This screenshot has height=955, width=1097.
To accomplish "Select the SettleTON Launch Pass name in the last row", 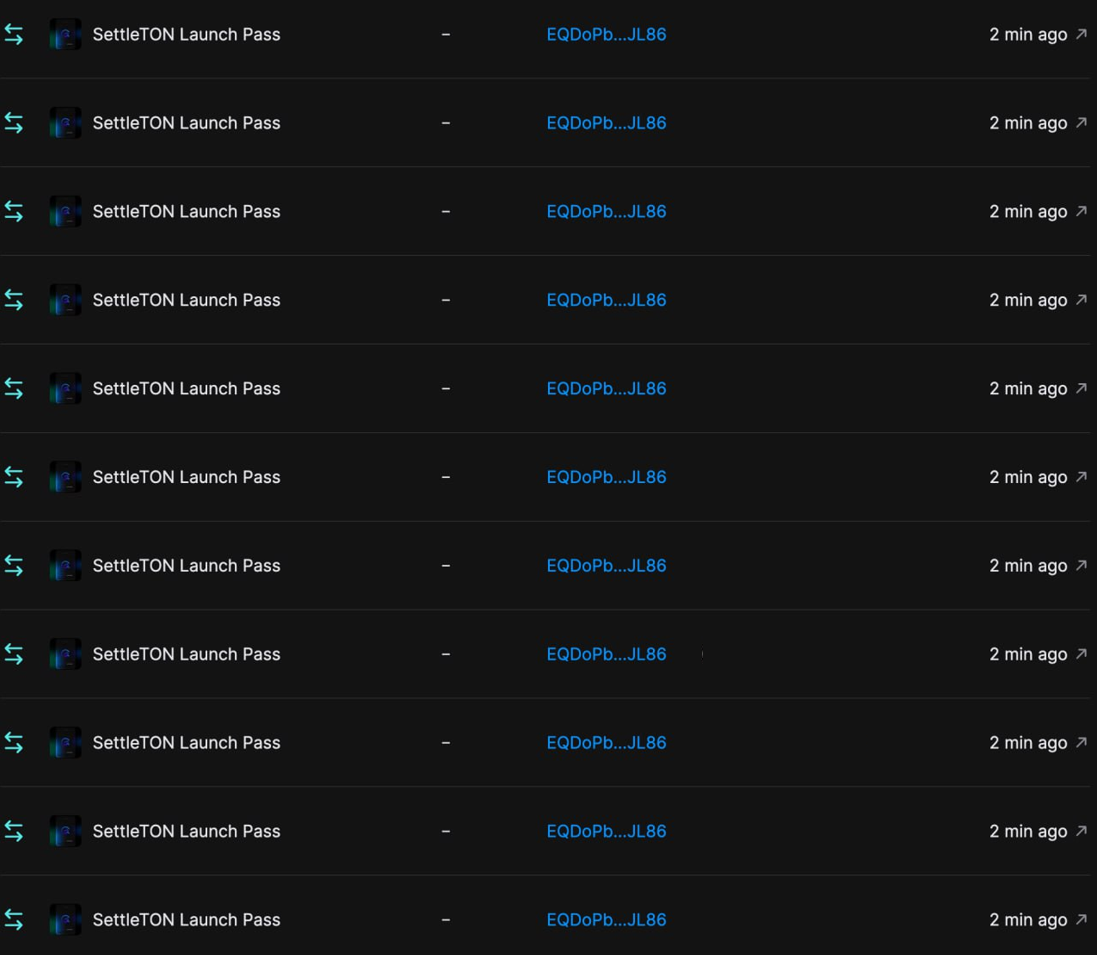I will point(186,919).
